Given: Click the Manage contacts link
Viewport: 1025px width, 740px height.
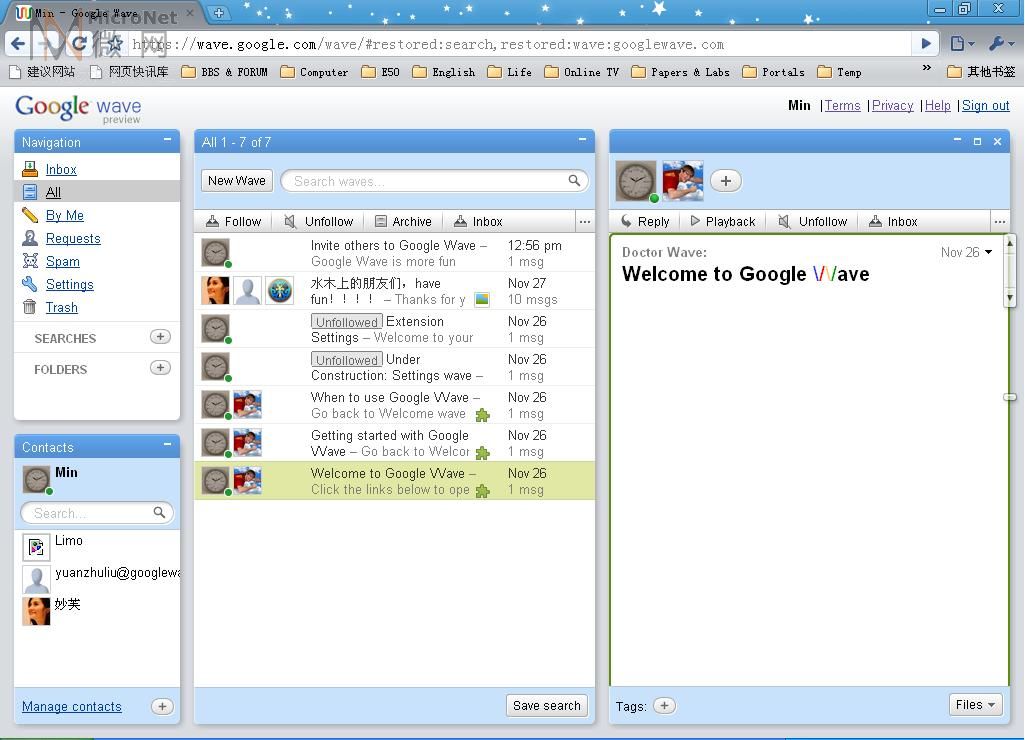Looking at the screenshot, I should coord(72,707).
